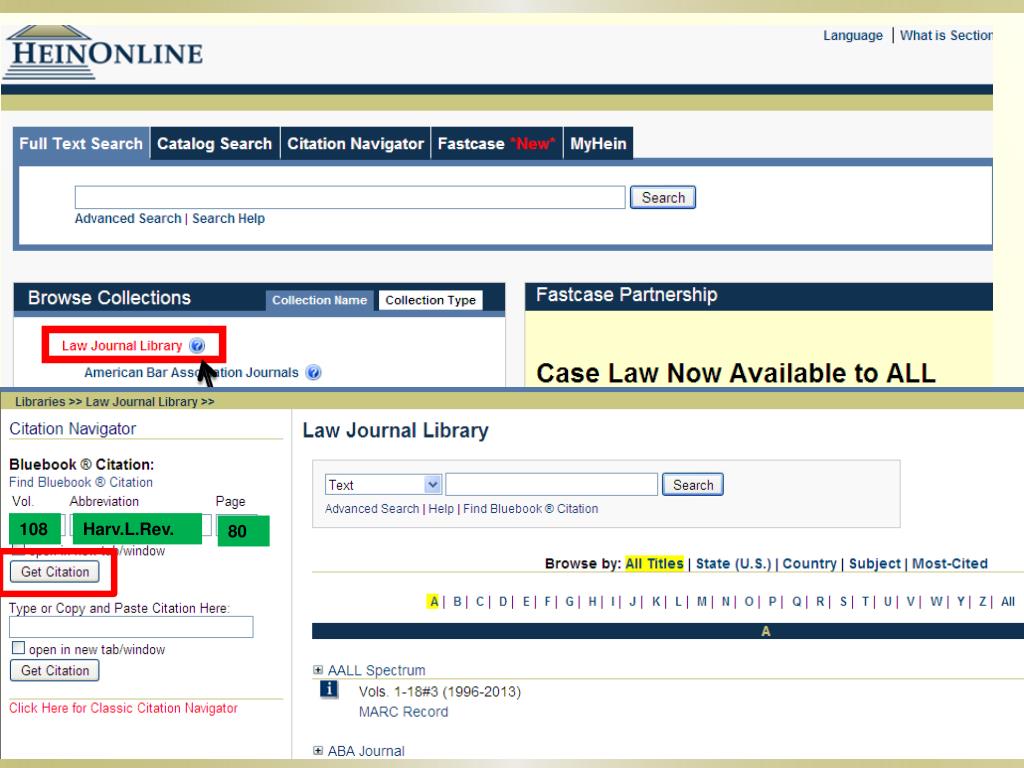The height and width of the screenshot is (768, 1024).
Task: Select letter B in alphabet index
Action: coord(457,601)
